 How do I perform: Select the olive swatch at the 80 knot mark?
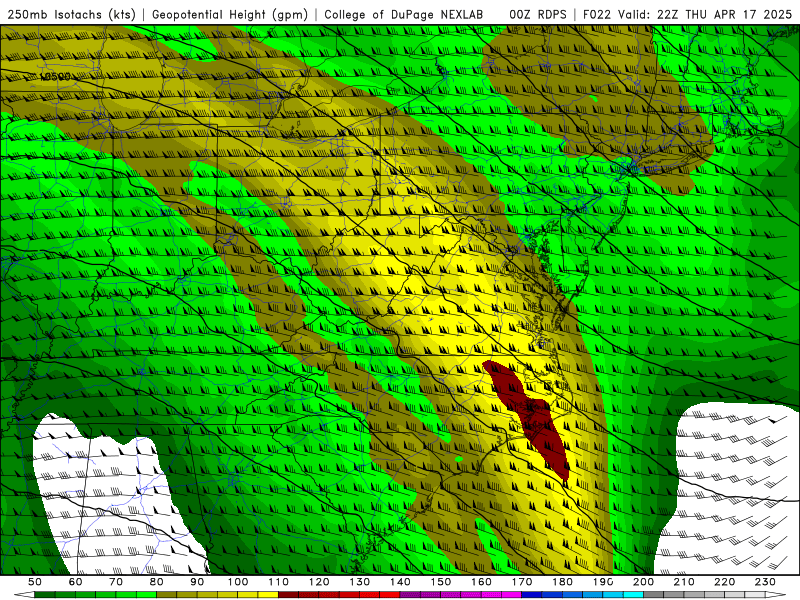click(x=166, y=595)
